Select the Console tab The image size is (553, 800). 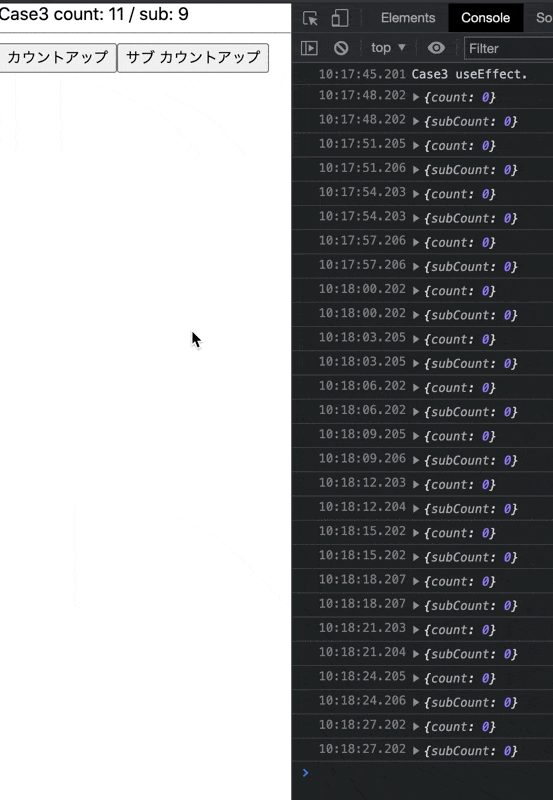point(485,18)
